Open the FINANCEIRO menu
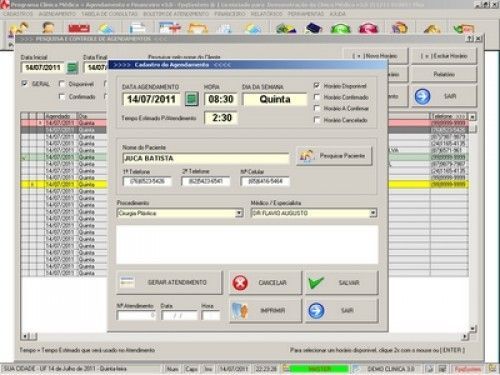 pos(230,14)
